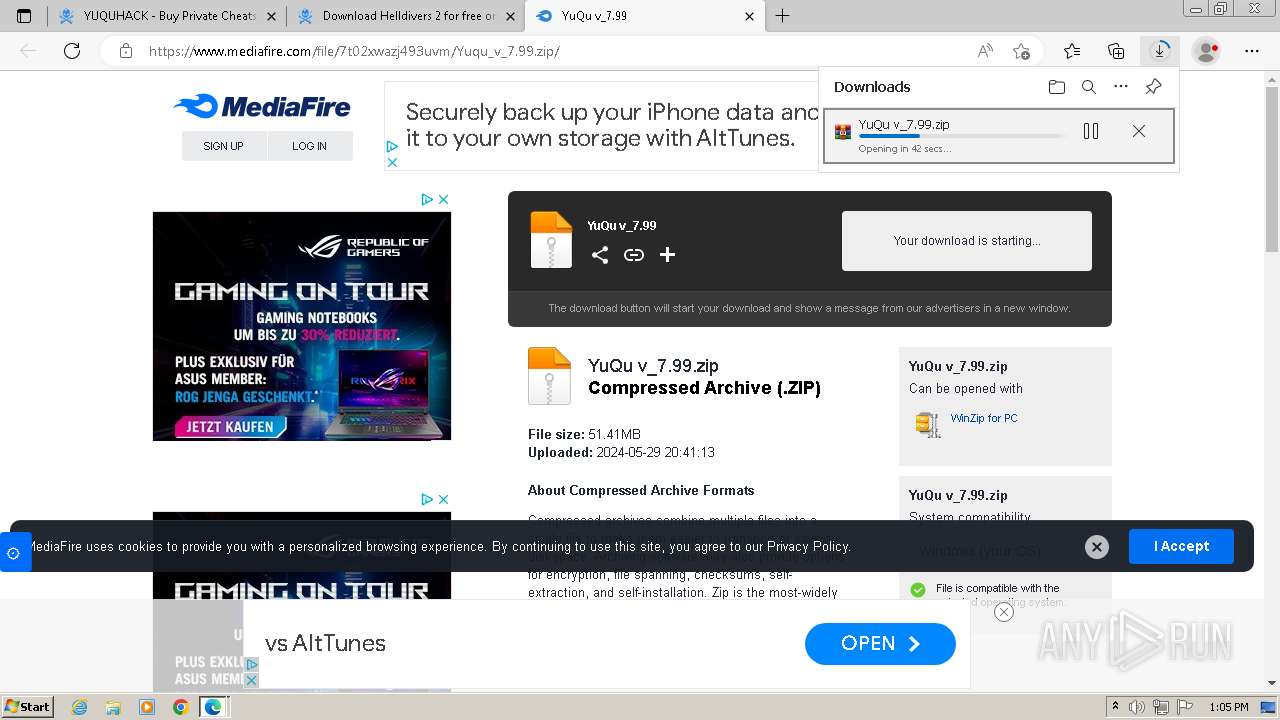Click the taskbar clock 1:05 PM
Viewport: 1280px width, 720px height.
[1228, 707]
